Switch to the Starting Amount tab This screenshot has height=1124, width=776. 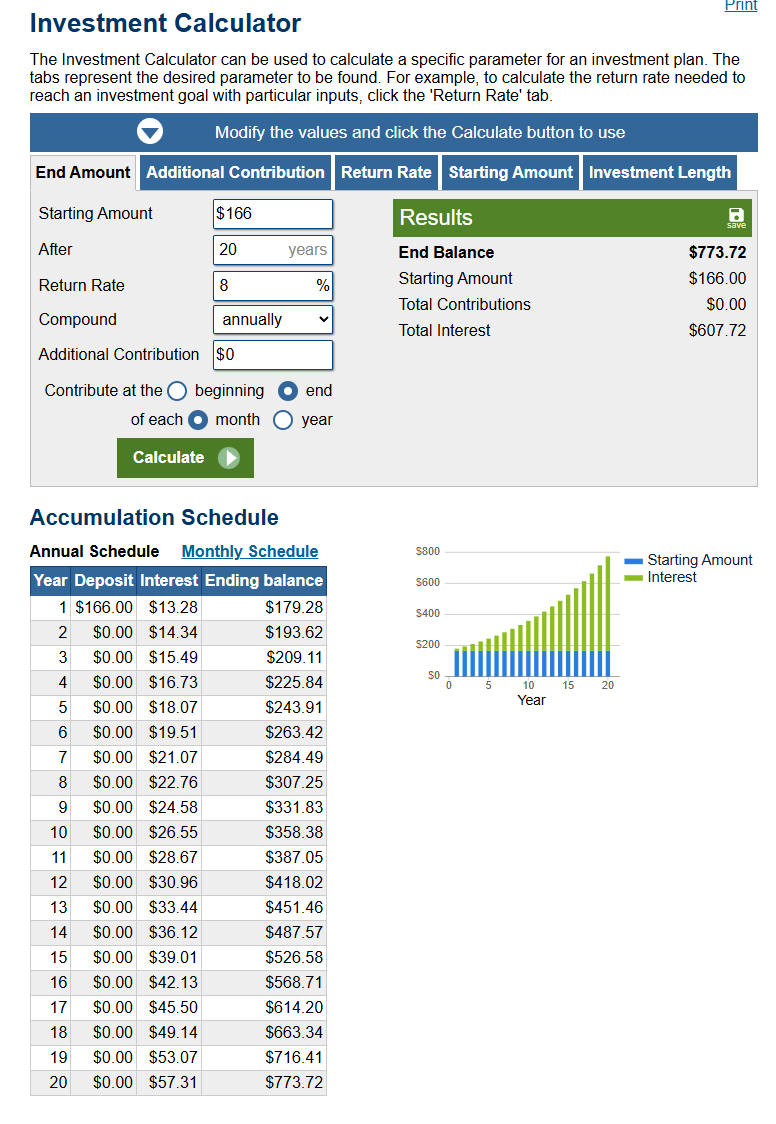tap(511, 173)
